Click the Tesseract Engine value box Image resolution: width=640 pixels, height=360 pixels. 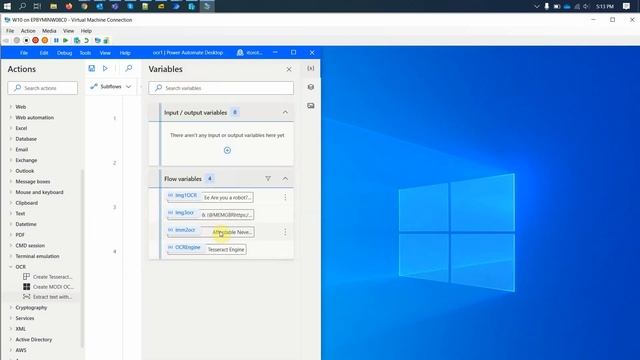click(226, 249)
